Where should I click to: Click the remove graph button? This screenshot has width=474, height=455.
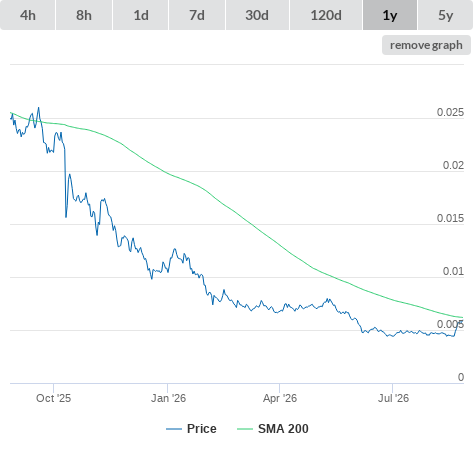pyautogui.click(x=426, y=45)
